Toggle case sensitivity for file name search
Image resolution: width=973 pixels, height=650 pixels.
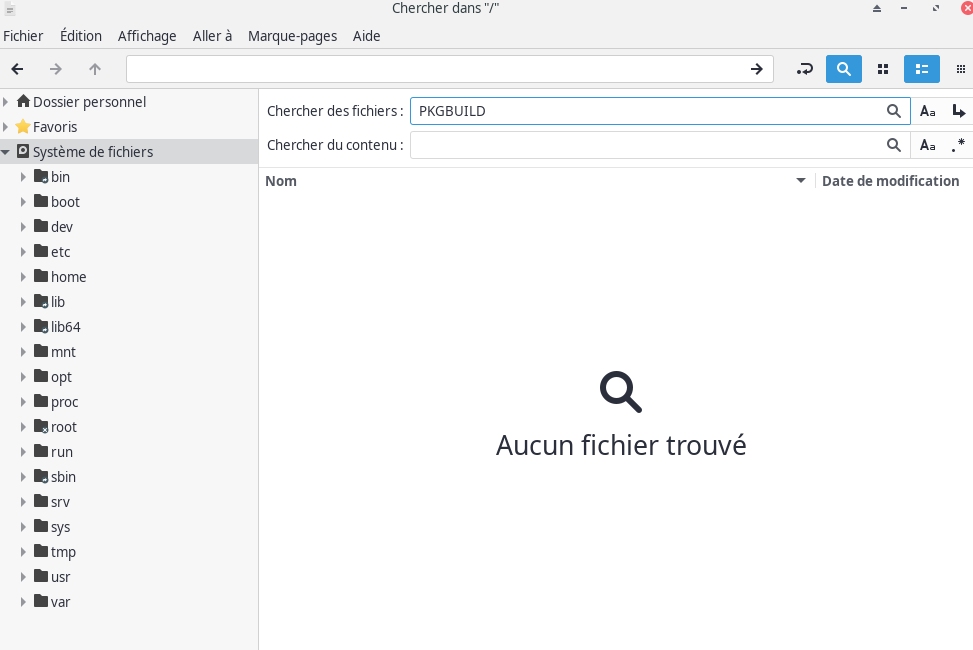(928, 112)
